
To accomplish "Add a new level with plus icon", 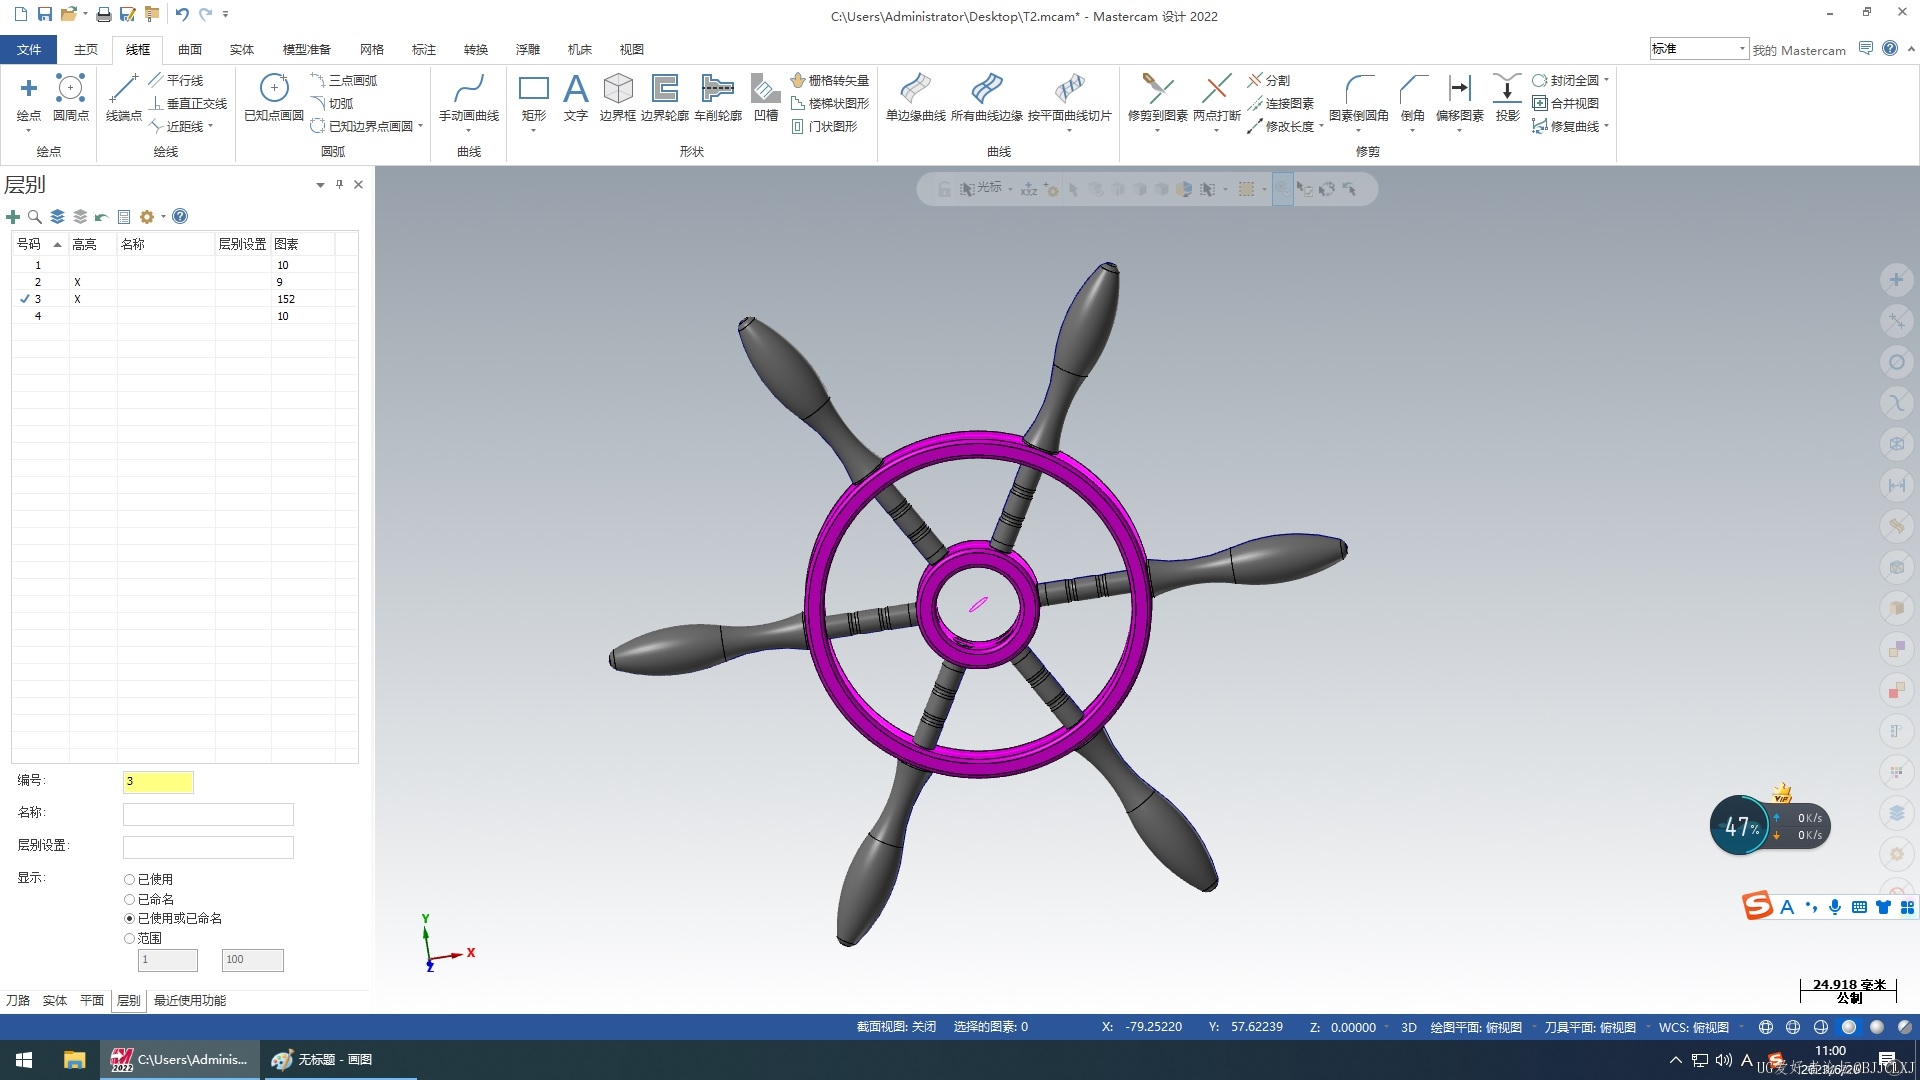I will [x=13, y=217].
